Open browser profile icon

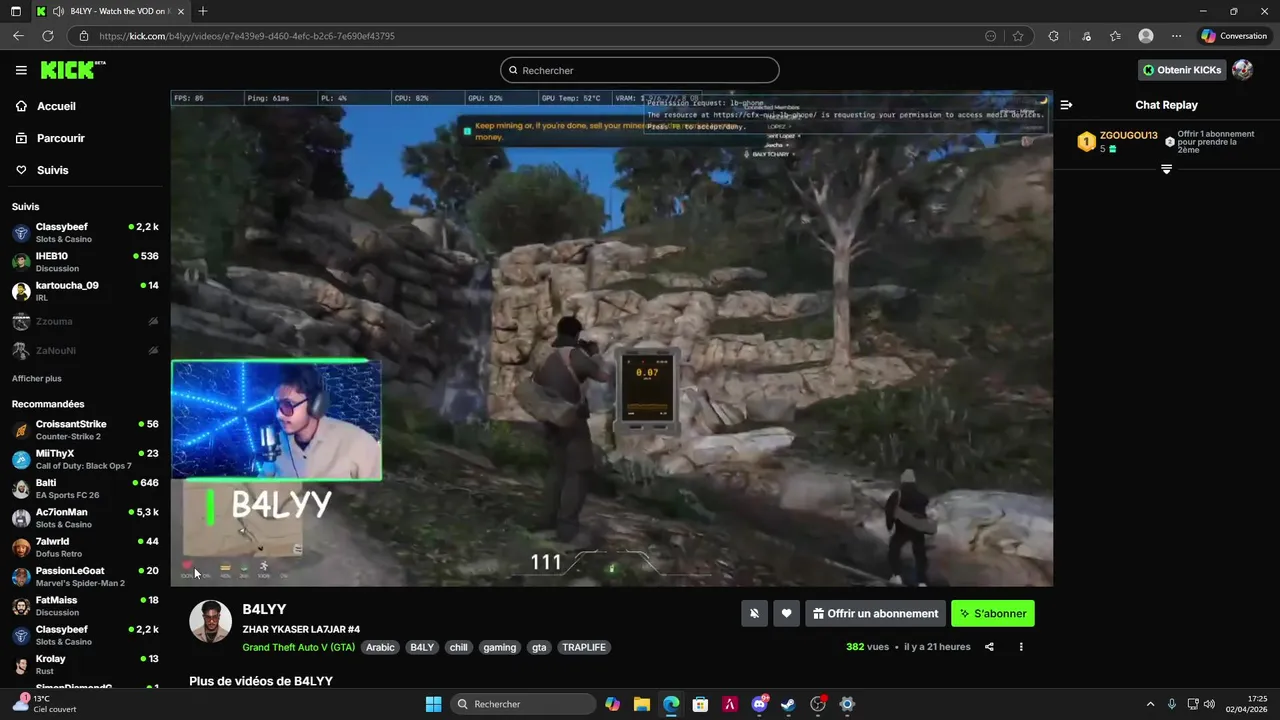coord(1146,36)
